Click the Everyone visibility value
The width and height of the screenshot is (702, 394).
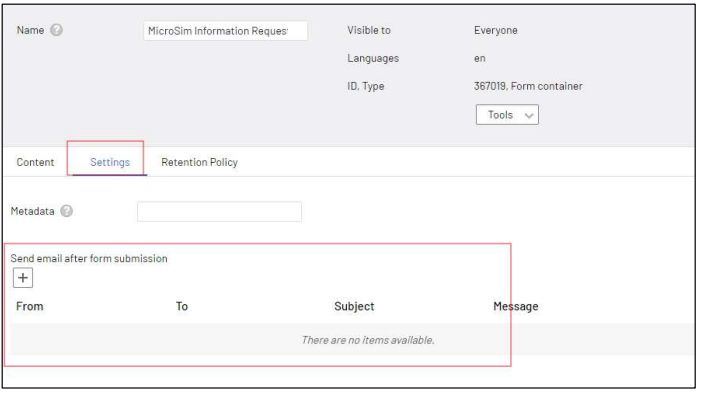point(496,30)
